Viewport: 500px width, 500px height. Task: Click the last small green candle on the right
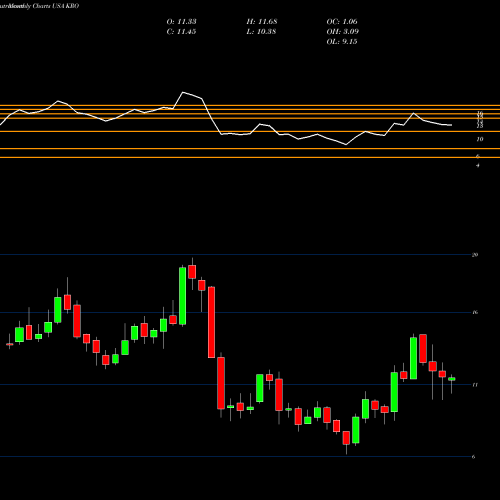pyautogui.click(x=452, y=379)
